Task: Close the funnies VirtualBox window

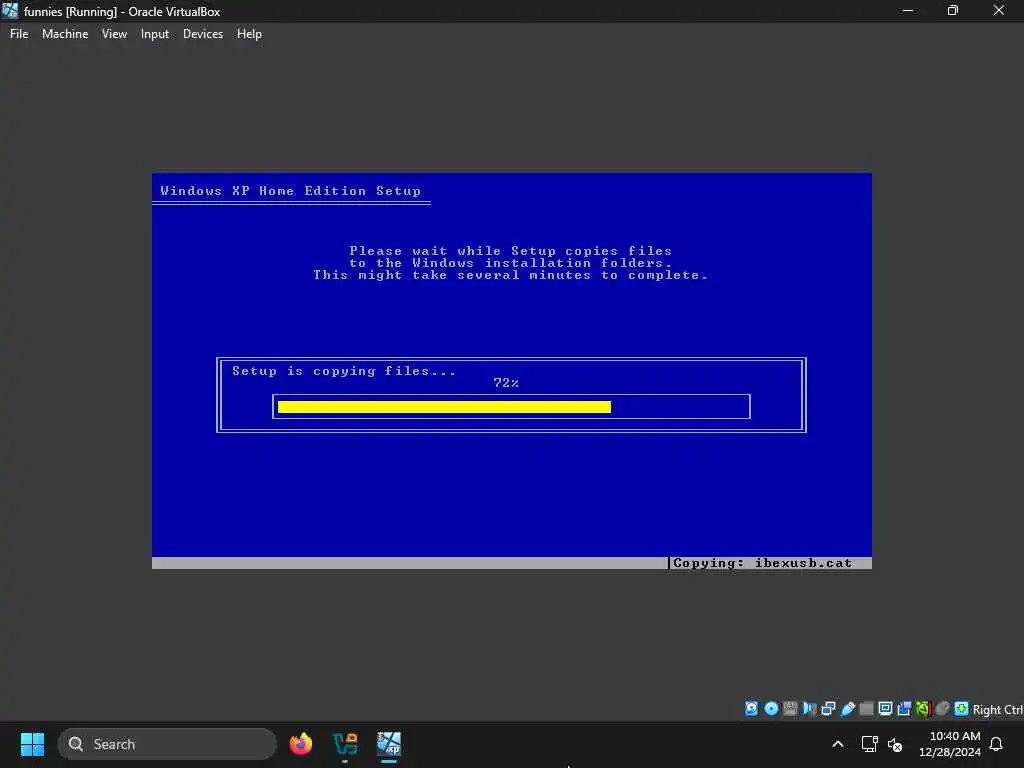Action: pyautogui.click(x=999, y=10)
